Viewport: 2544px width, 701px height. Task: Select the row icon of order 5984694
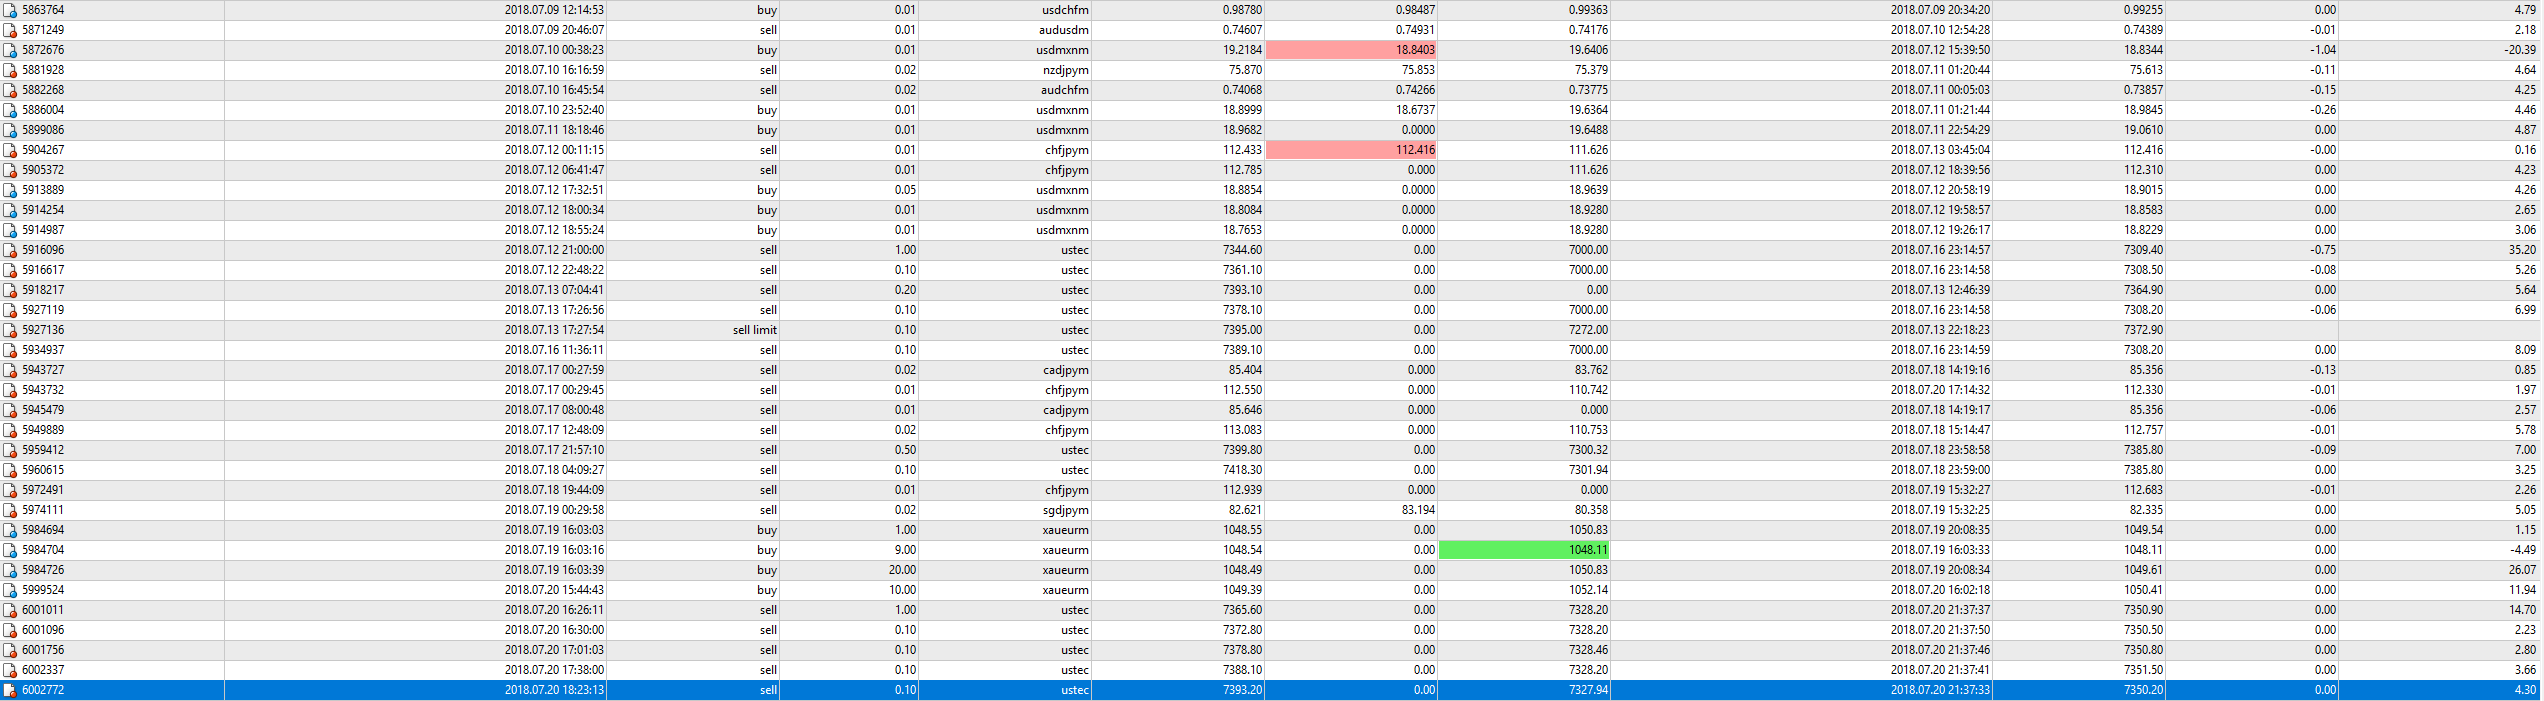pos(10,530)
